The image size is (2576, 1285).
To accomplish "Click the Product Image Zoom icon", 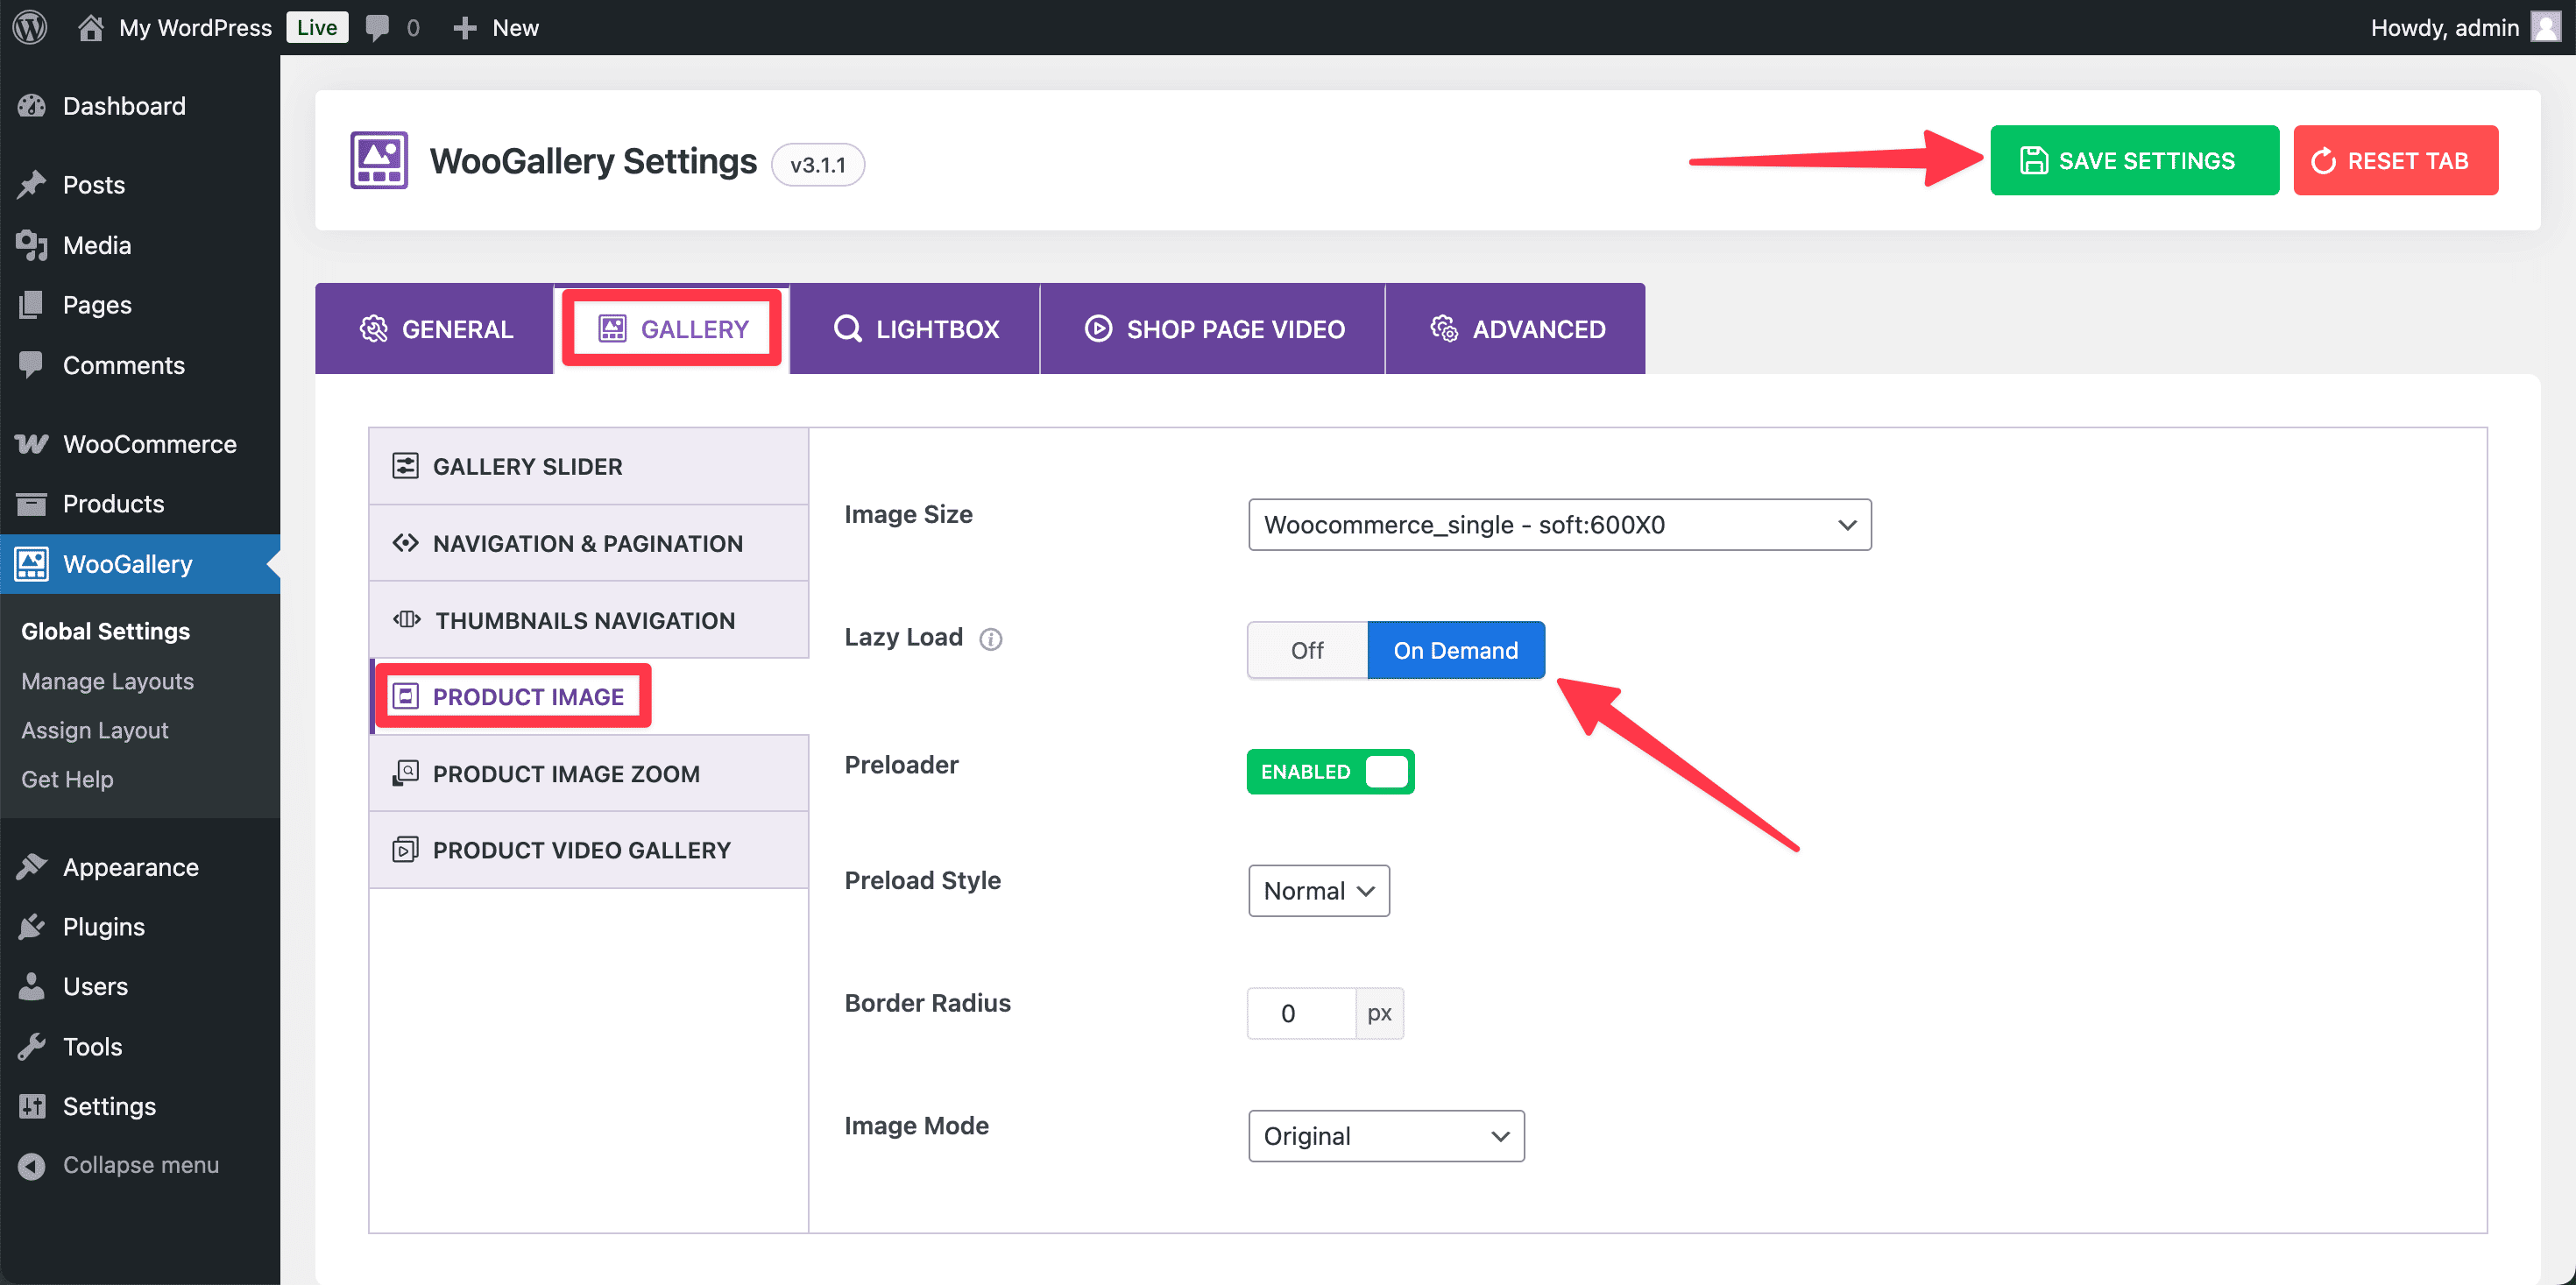I will (405, 773).
